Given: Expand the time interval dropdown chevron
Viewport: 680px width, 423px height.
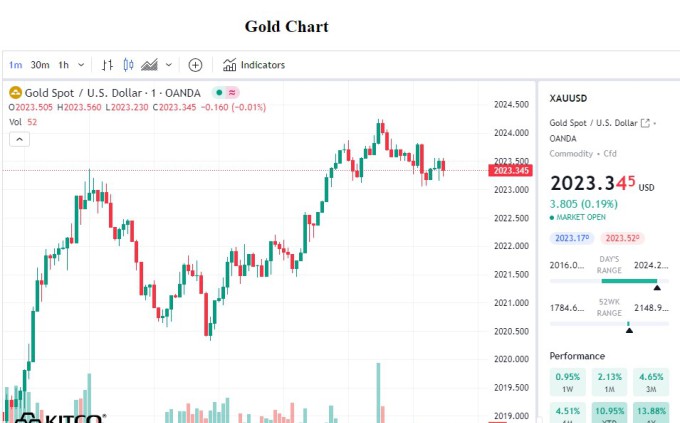Looking at the screenshot, I should pyautogui.click(x=81, y=65).
